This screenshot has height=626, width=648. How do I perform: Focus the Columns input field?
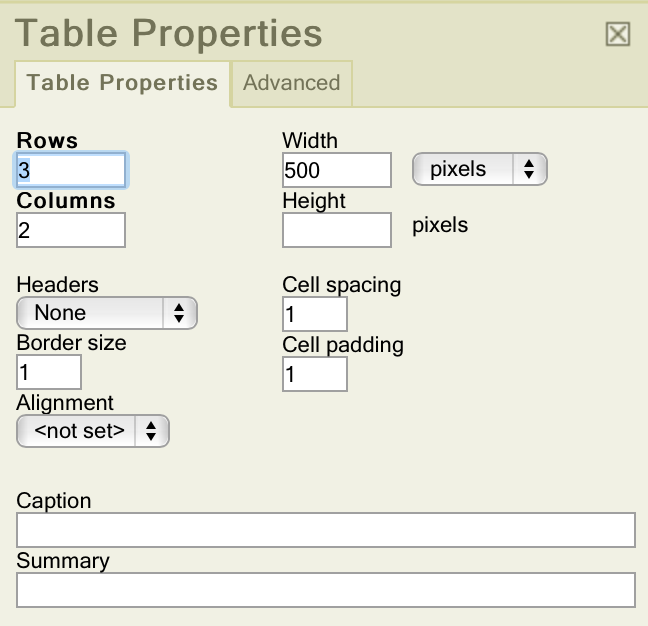tap(71, 230)
